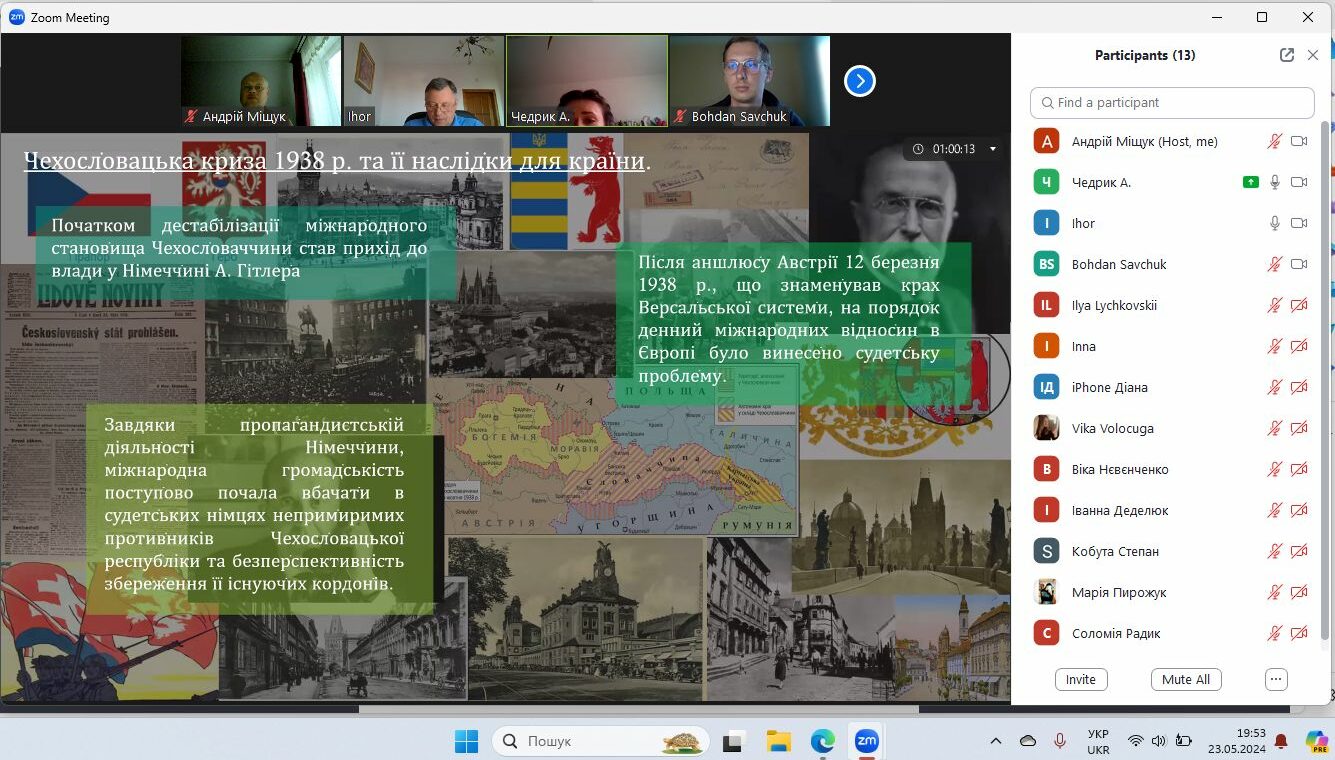Open File Explorer from the taskbar
1335x760 pixels.
click(x=778, y=741)
